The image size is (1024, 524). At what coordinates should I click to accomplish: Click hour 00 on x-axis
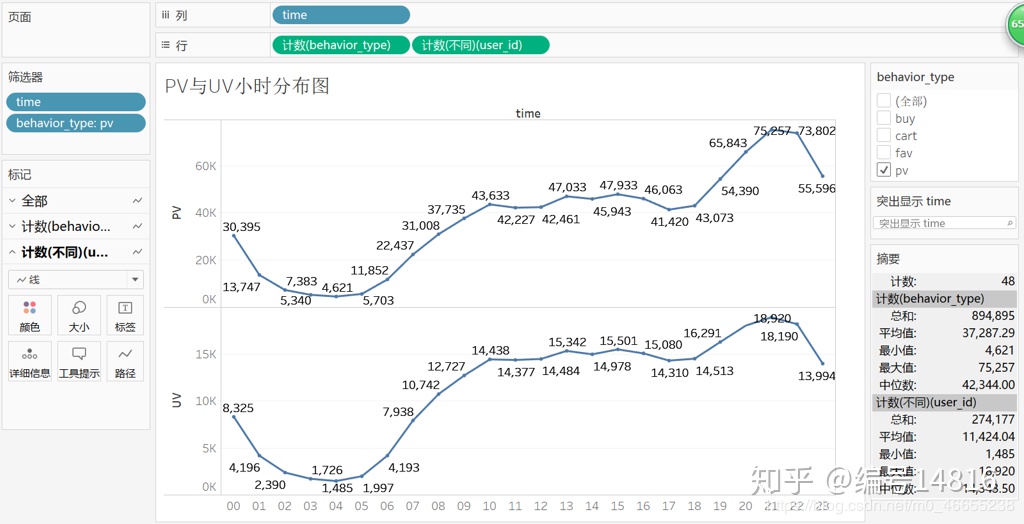point(233,506)
